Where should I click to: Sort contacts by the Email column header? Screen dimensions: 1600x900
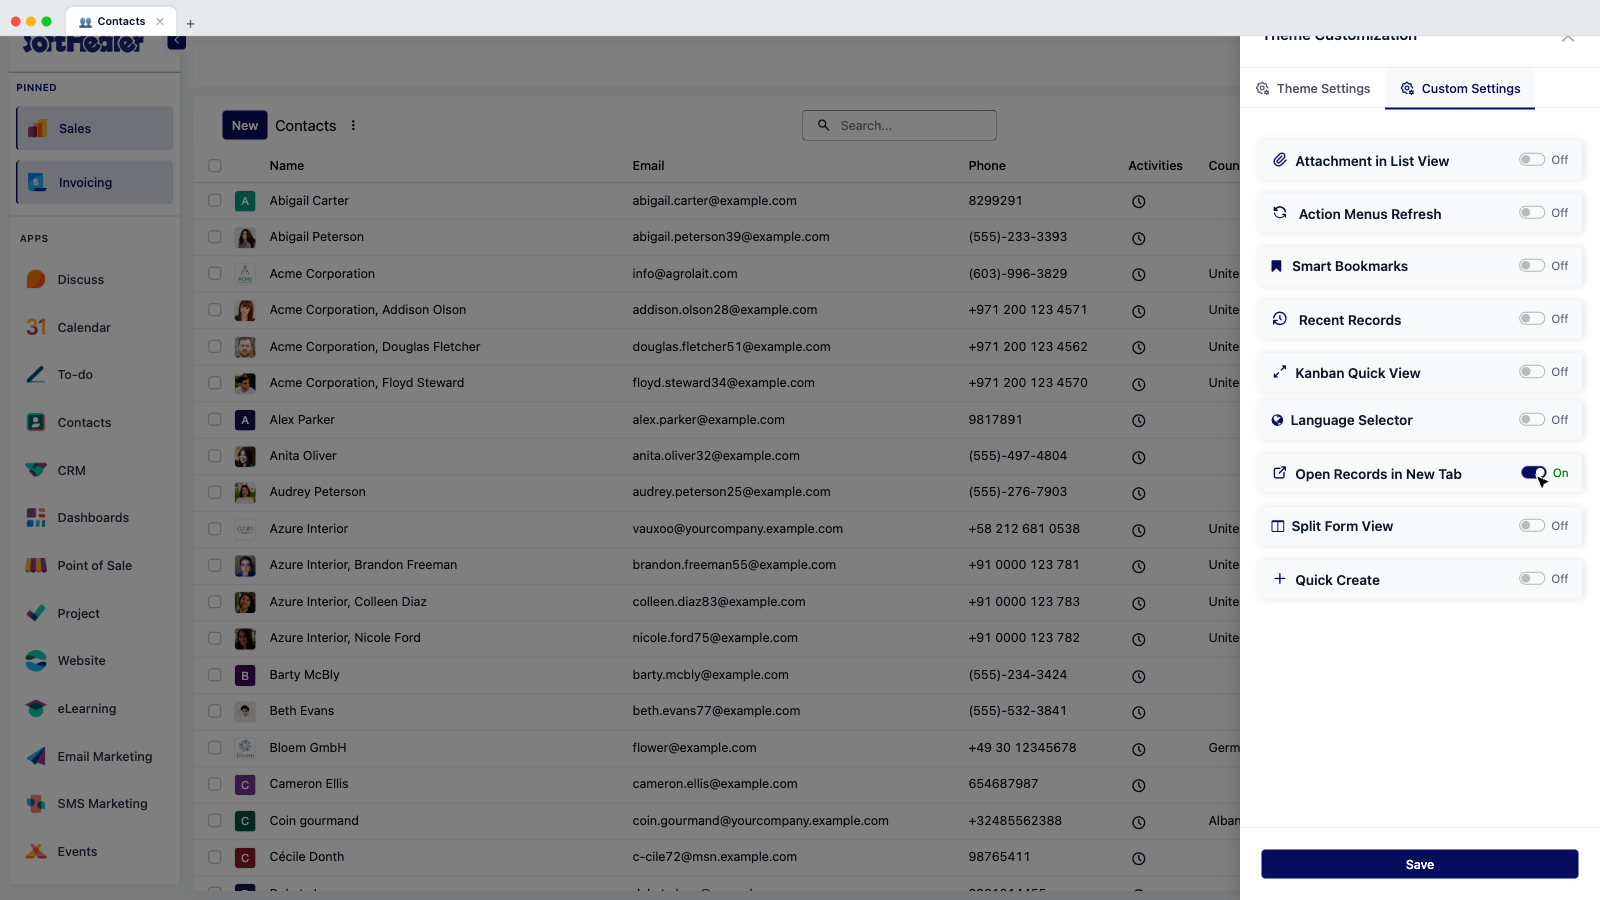click(648, 166)
